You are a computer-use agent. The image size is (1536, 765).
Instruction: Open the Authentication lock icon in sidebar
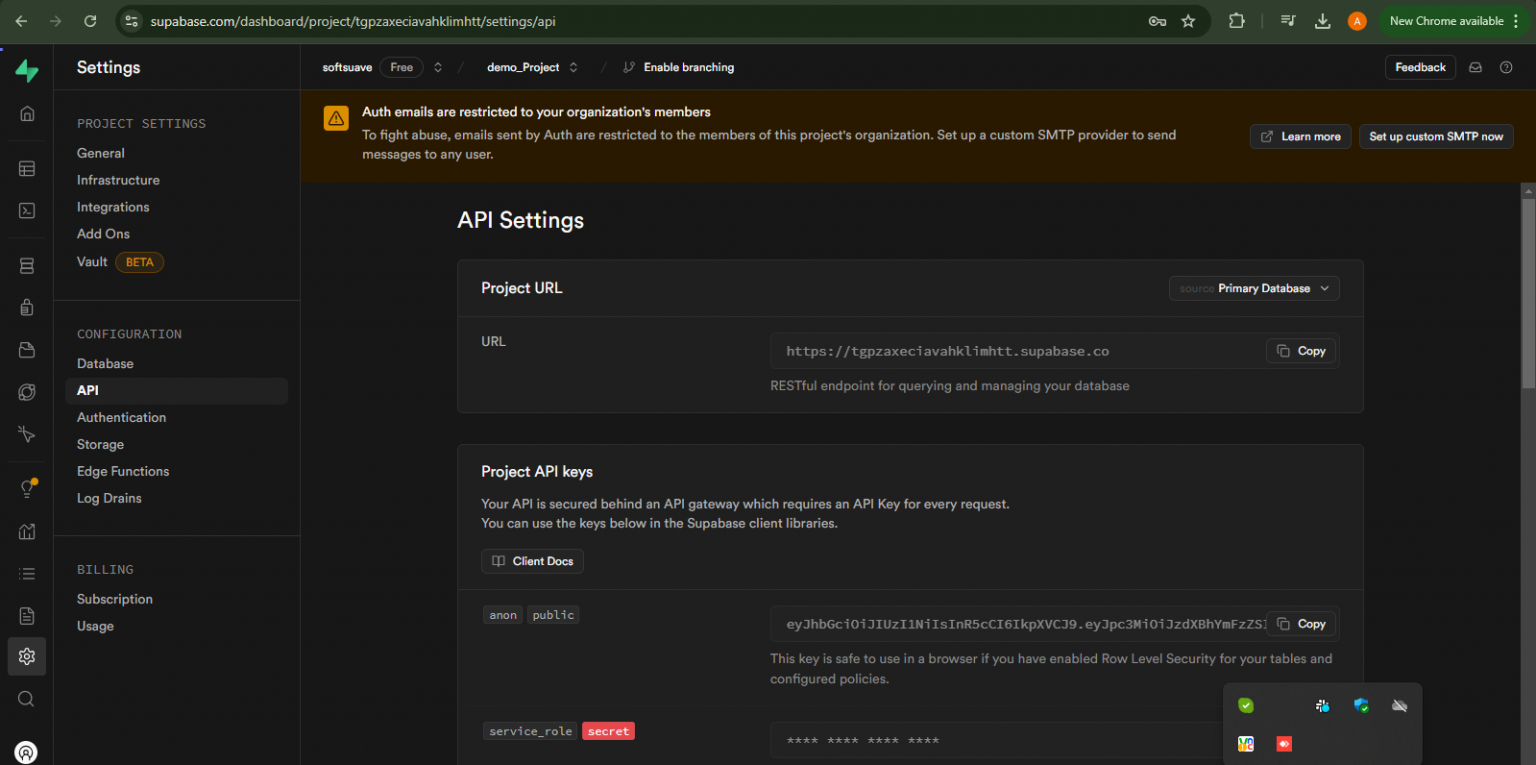coord(27,307)
